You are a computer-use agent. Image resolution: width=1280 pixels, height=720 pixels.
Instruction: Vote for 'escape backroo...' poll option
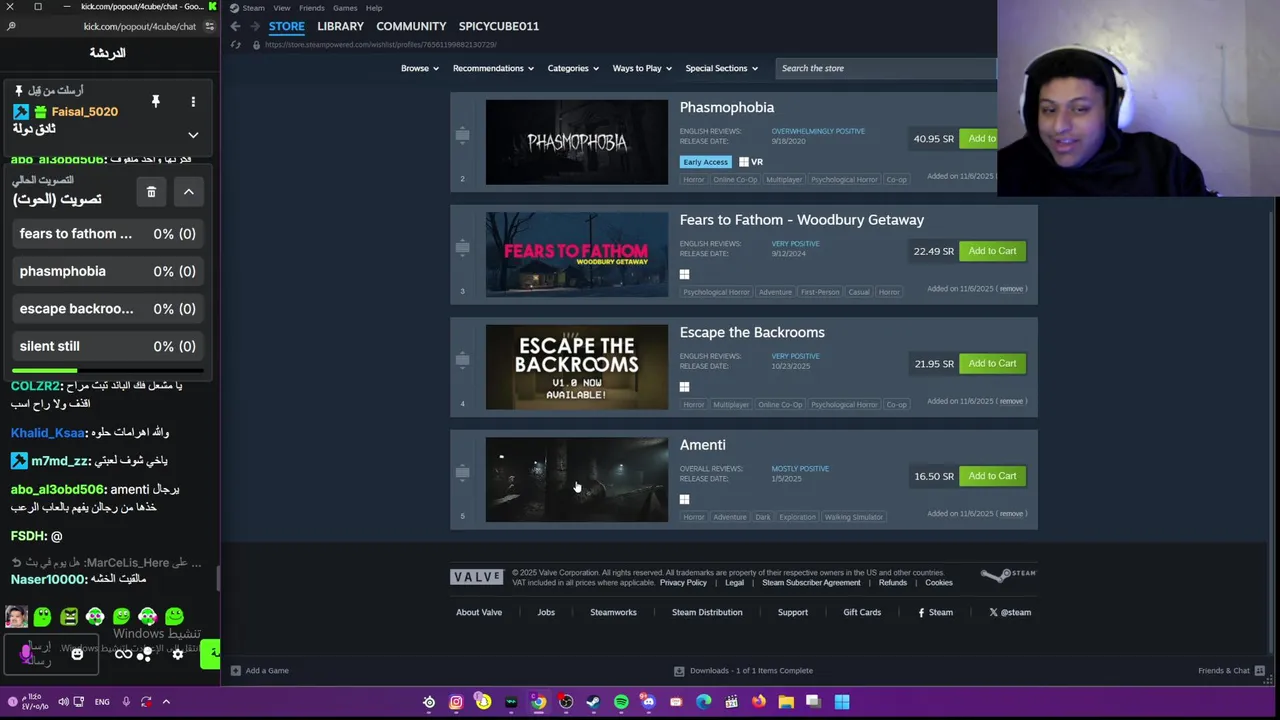108,309
